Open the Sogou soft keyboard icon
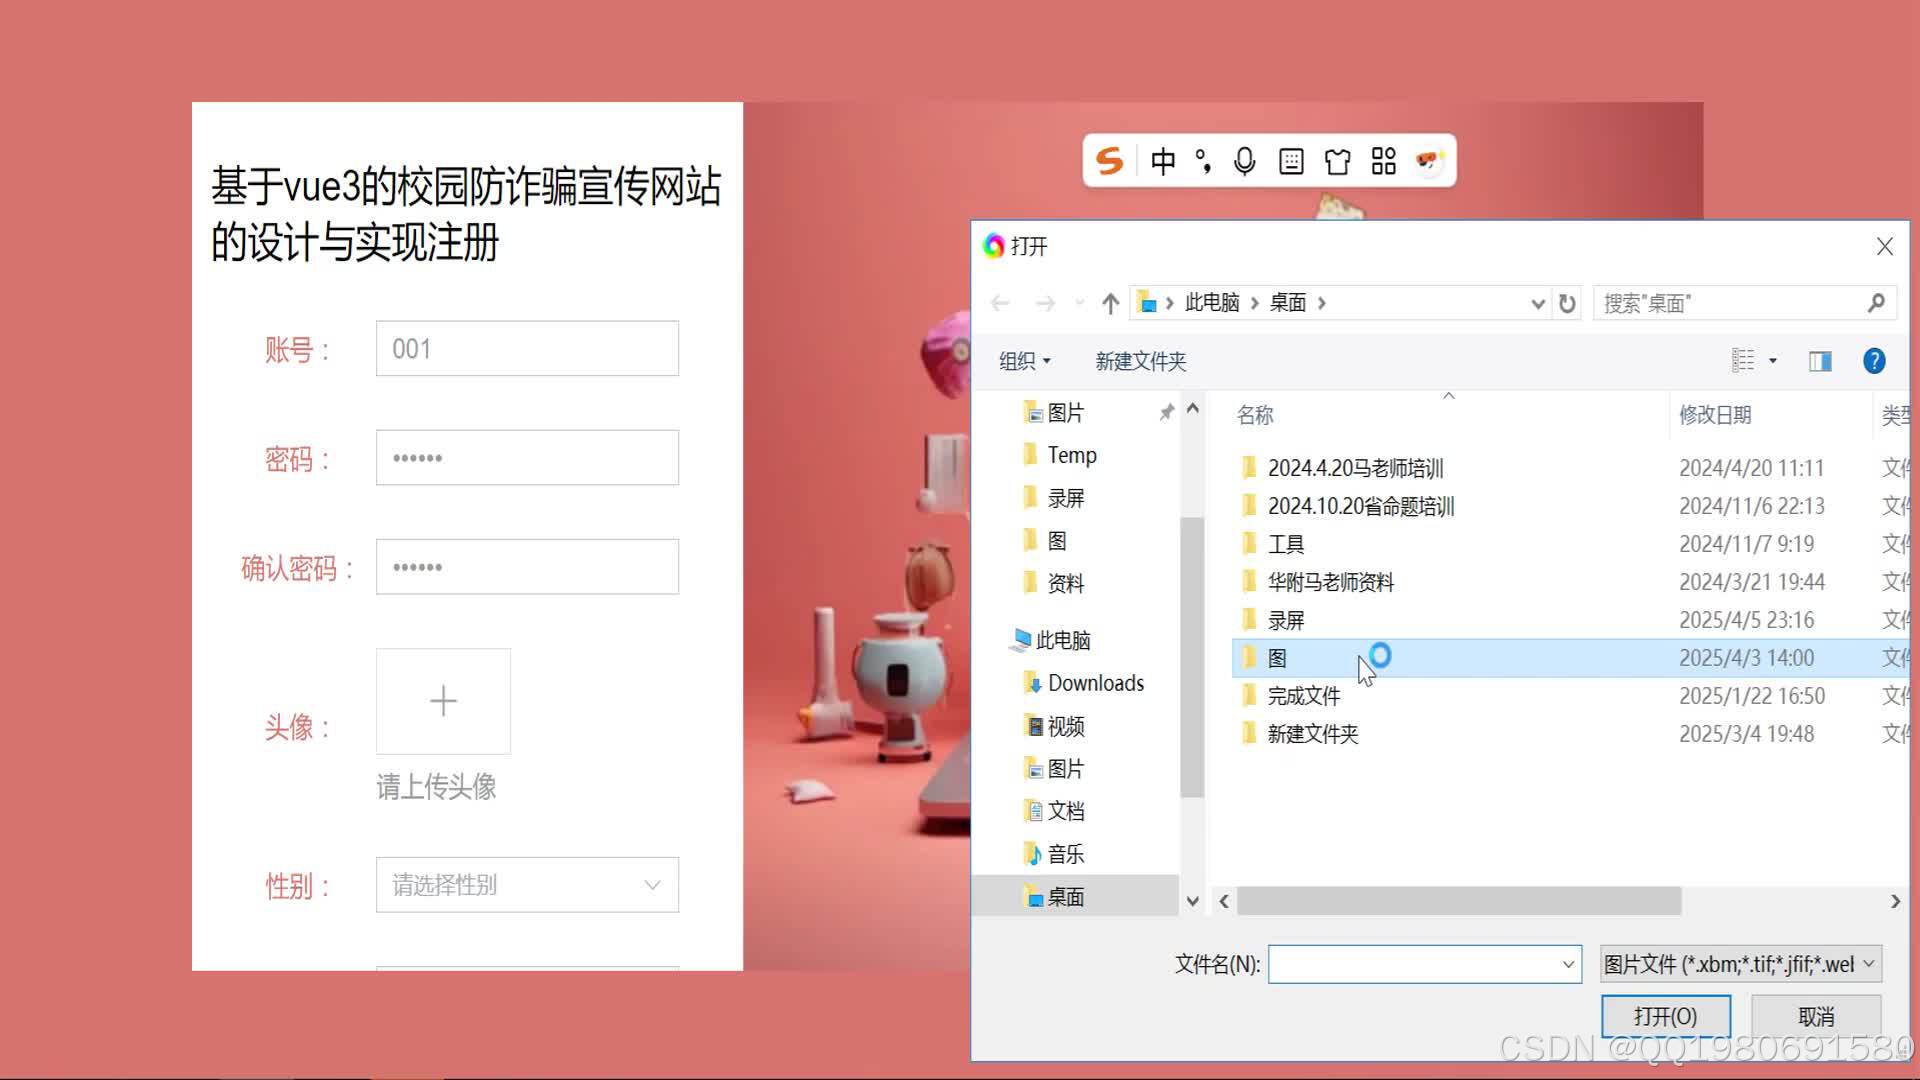The height and width of the screenshot is (1080, 1920). click(1291, 161)
